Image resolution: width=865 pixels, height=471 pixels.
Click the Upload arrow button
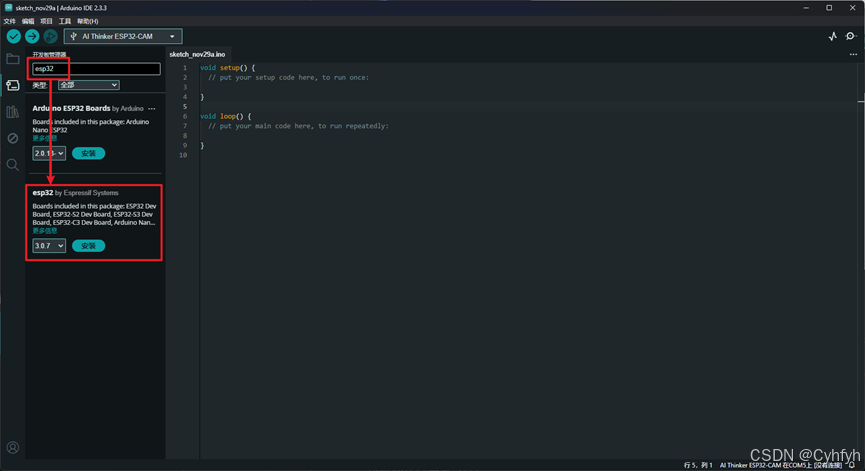click(32, 36)
